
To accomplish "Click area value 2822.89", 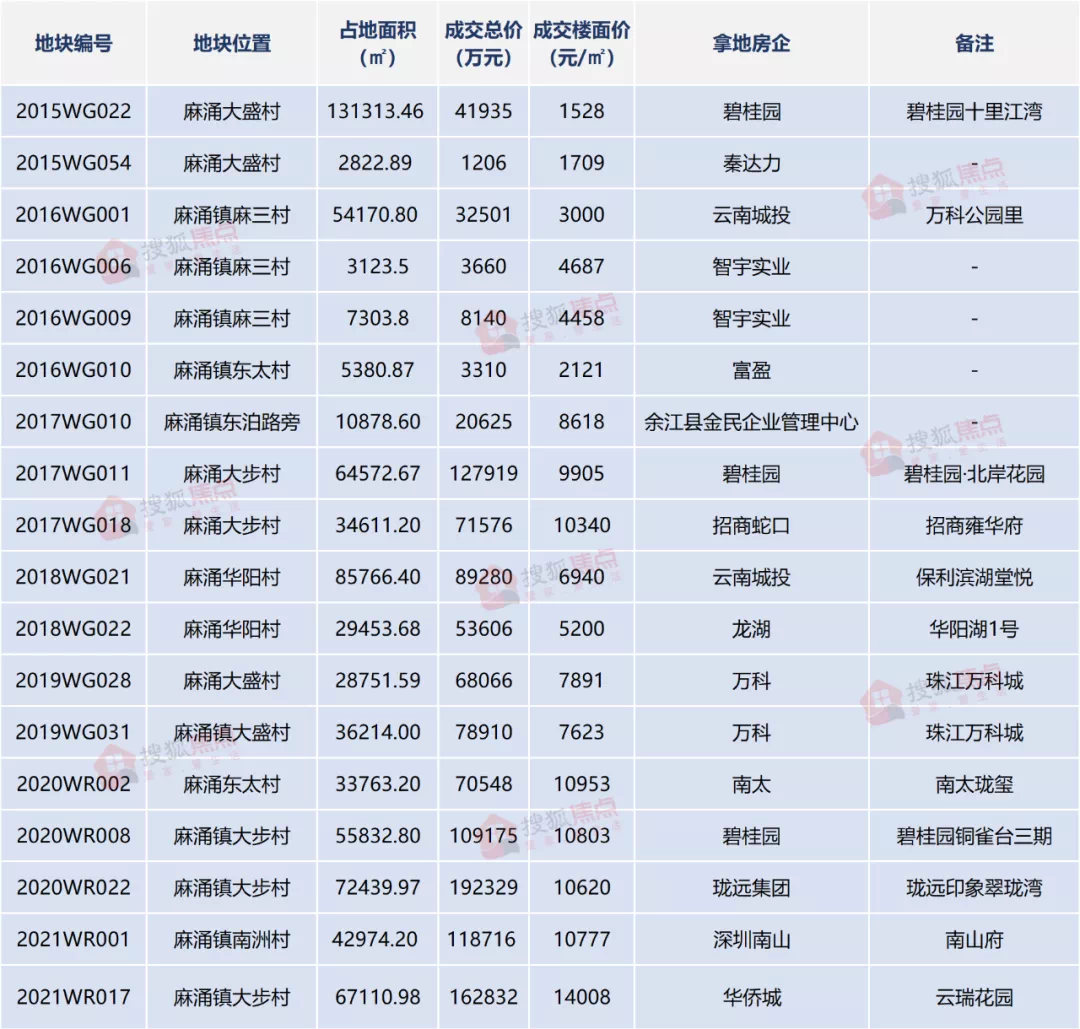I will (x=375, y=163).
